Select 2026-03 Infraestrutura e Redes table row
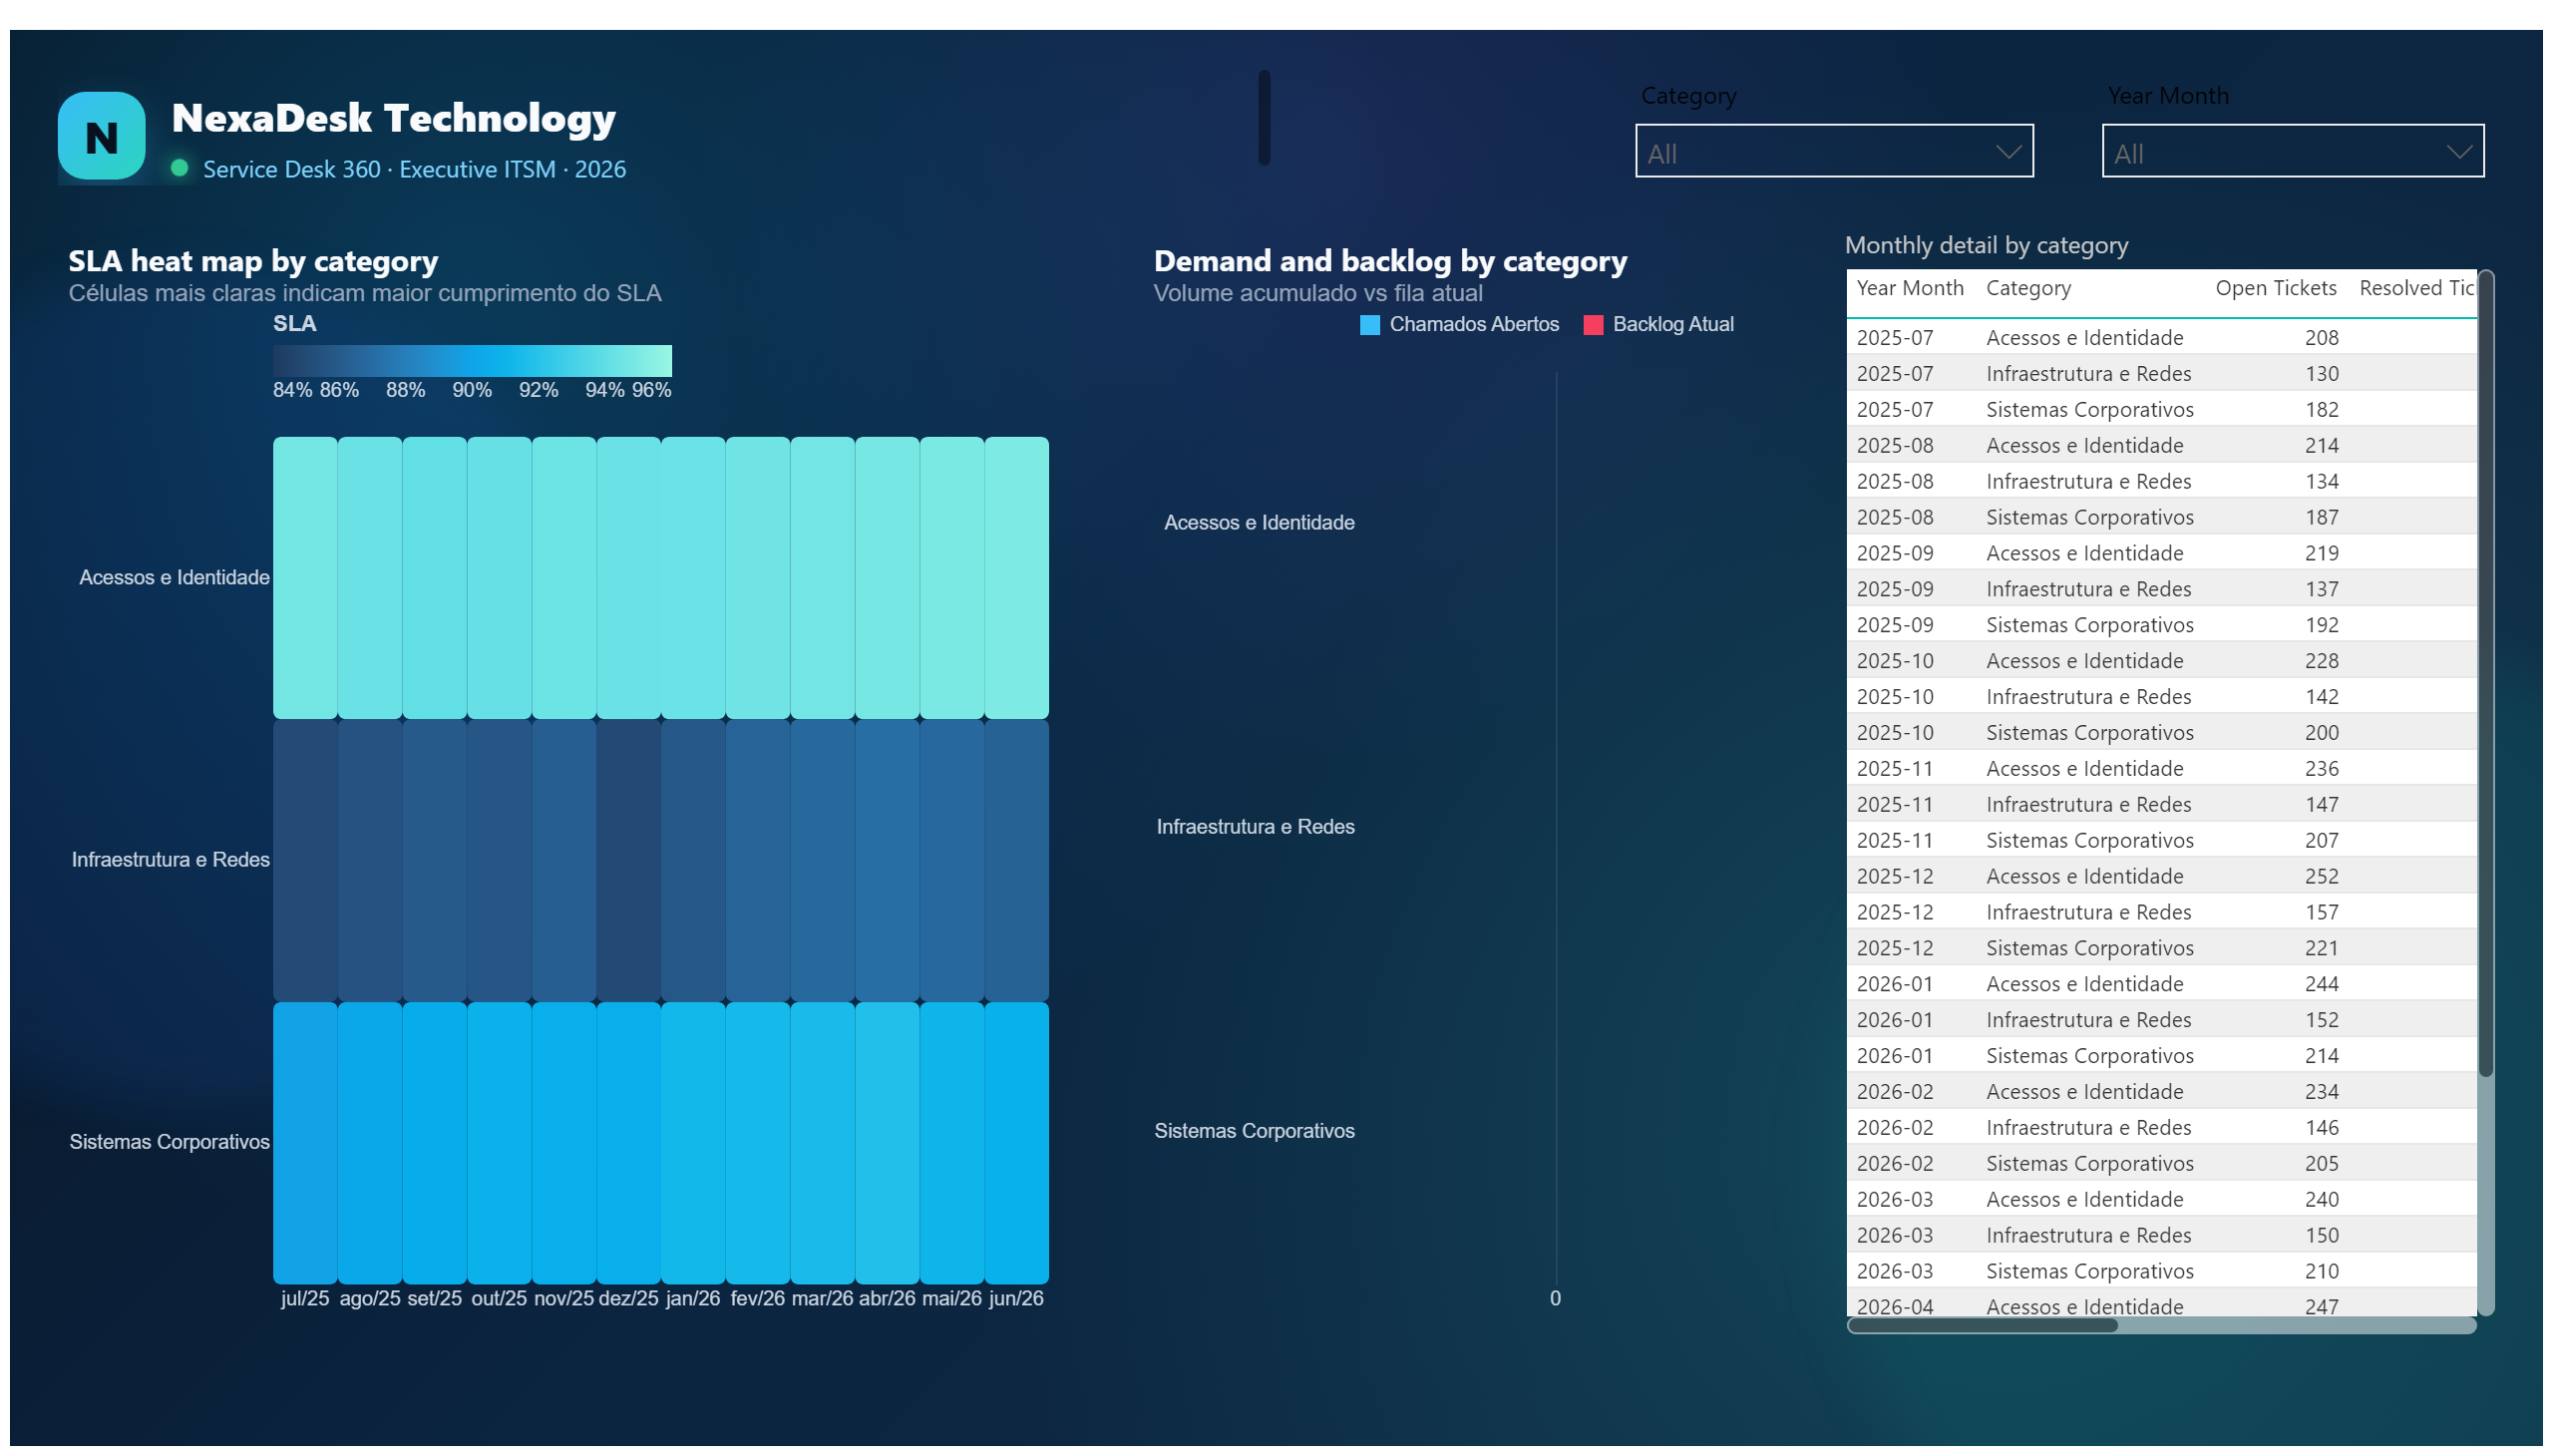Image resolution: width=2553 pixels, height=1456 pixels. coord(2160,1236)
